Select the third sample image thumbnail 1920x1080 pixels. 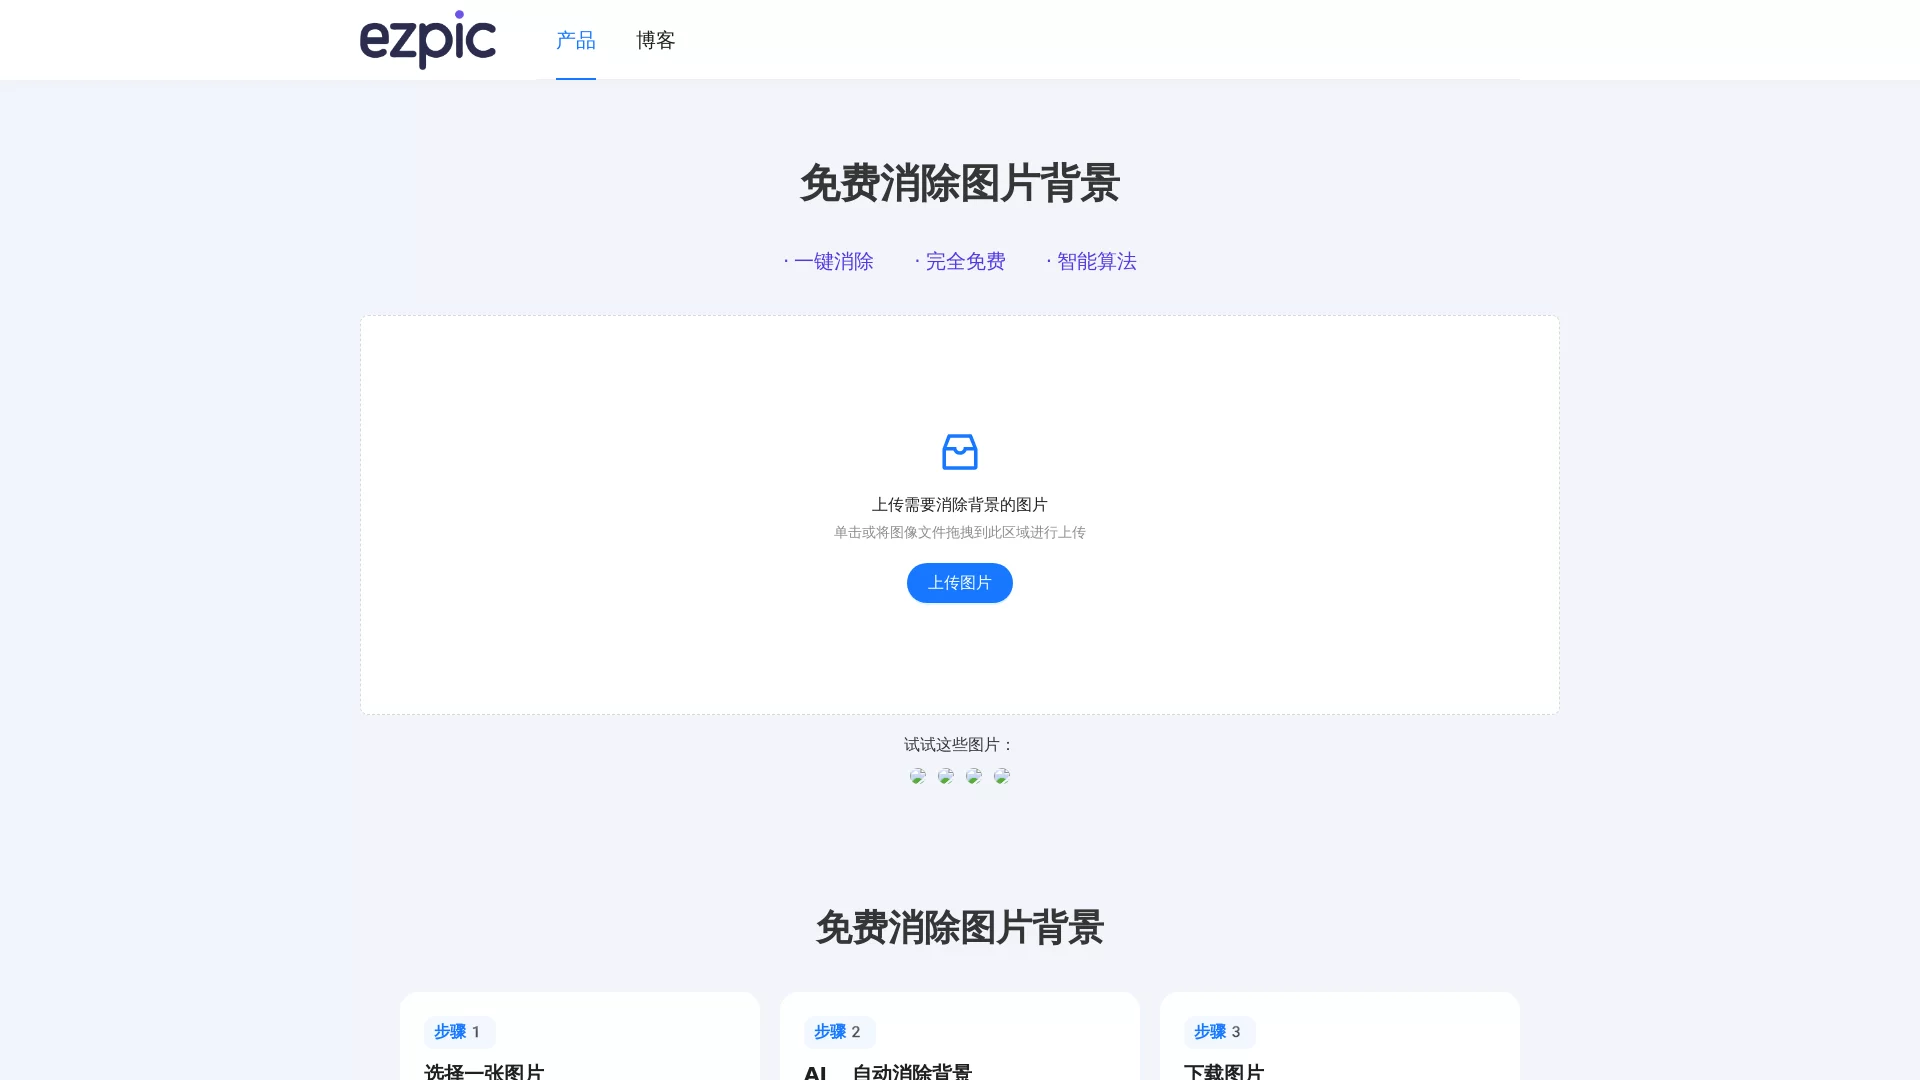[x=973, y=775]
